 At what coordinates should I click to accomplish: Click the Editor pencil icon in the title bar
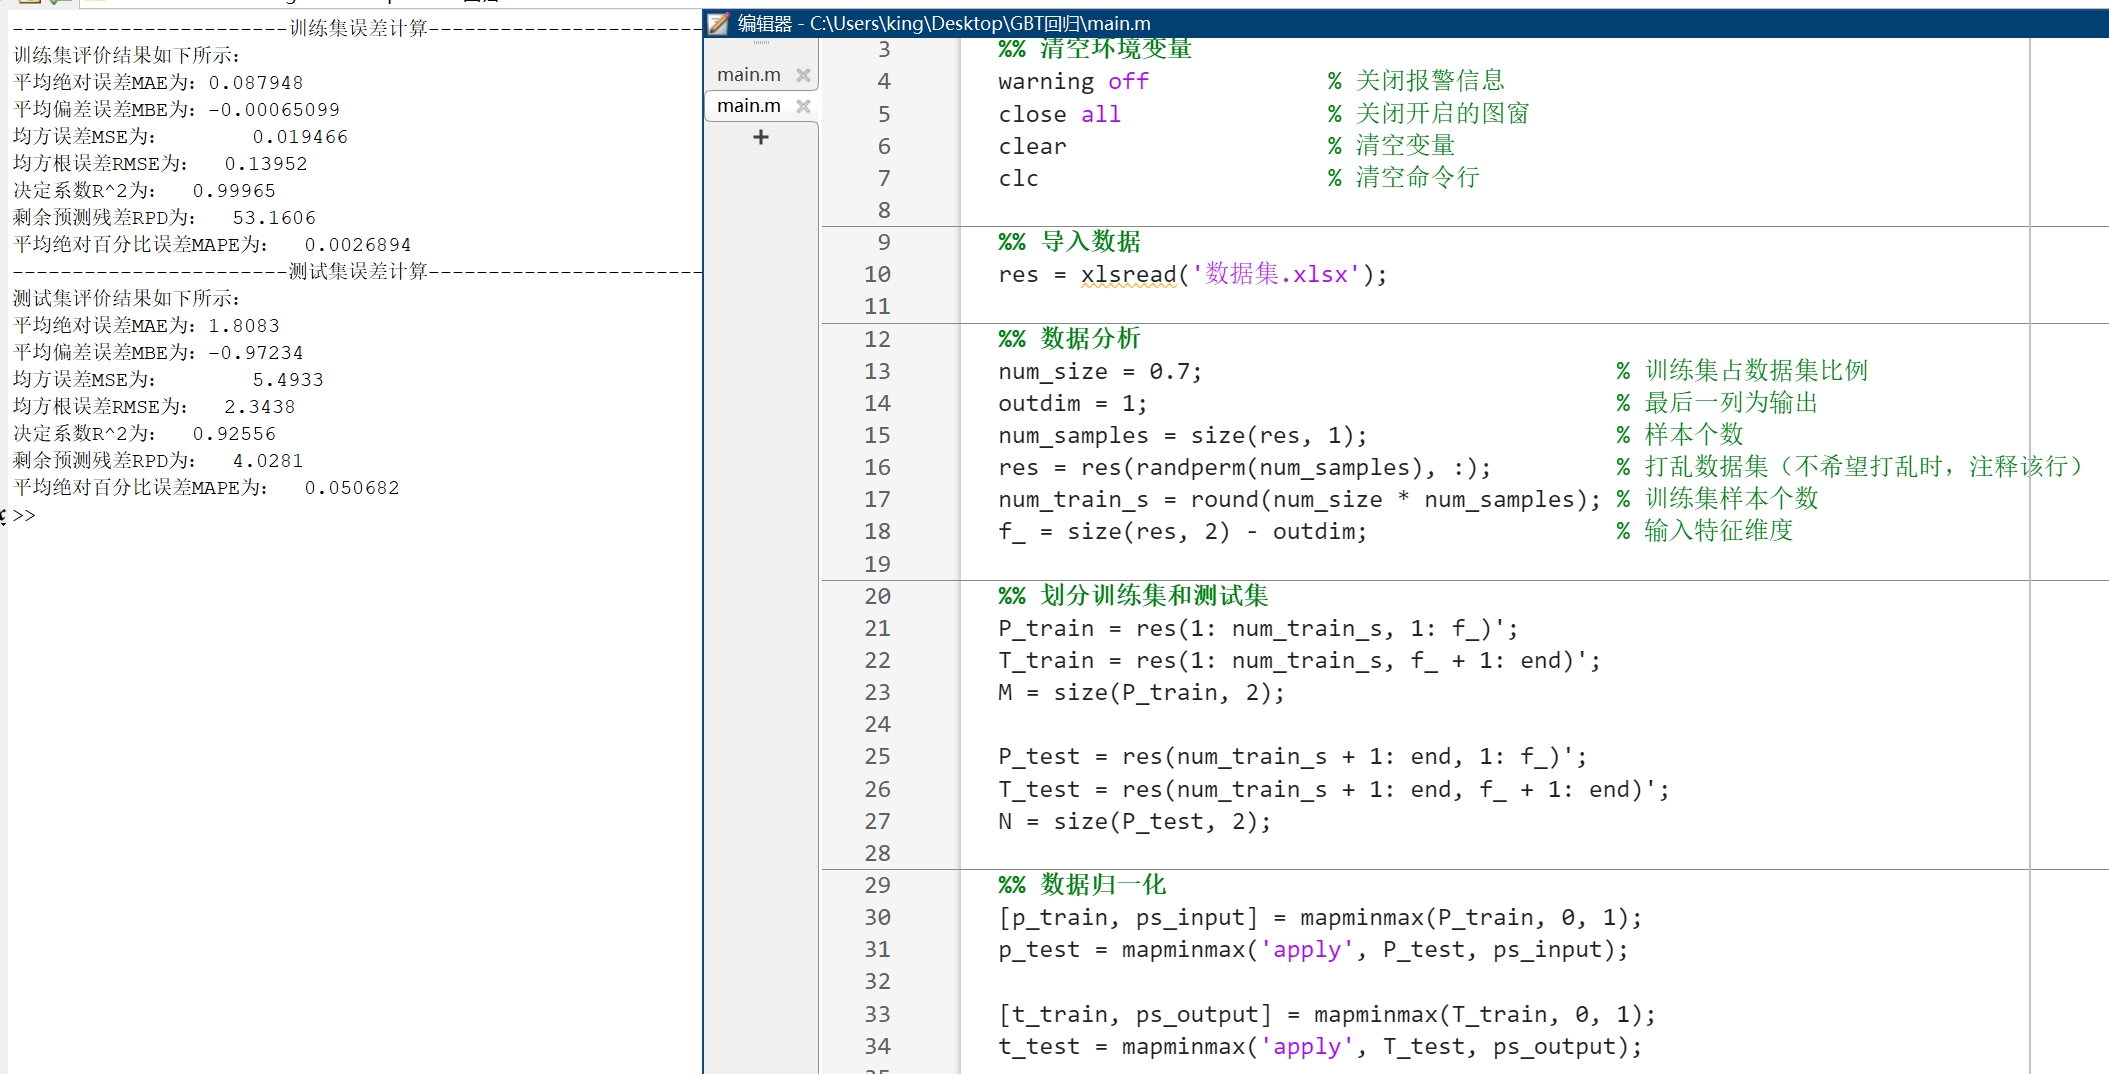(x=716, y=23)
